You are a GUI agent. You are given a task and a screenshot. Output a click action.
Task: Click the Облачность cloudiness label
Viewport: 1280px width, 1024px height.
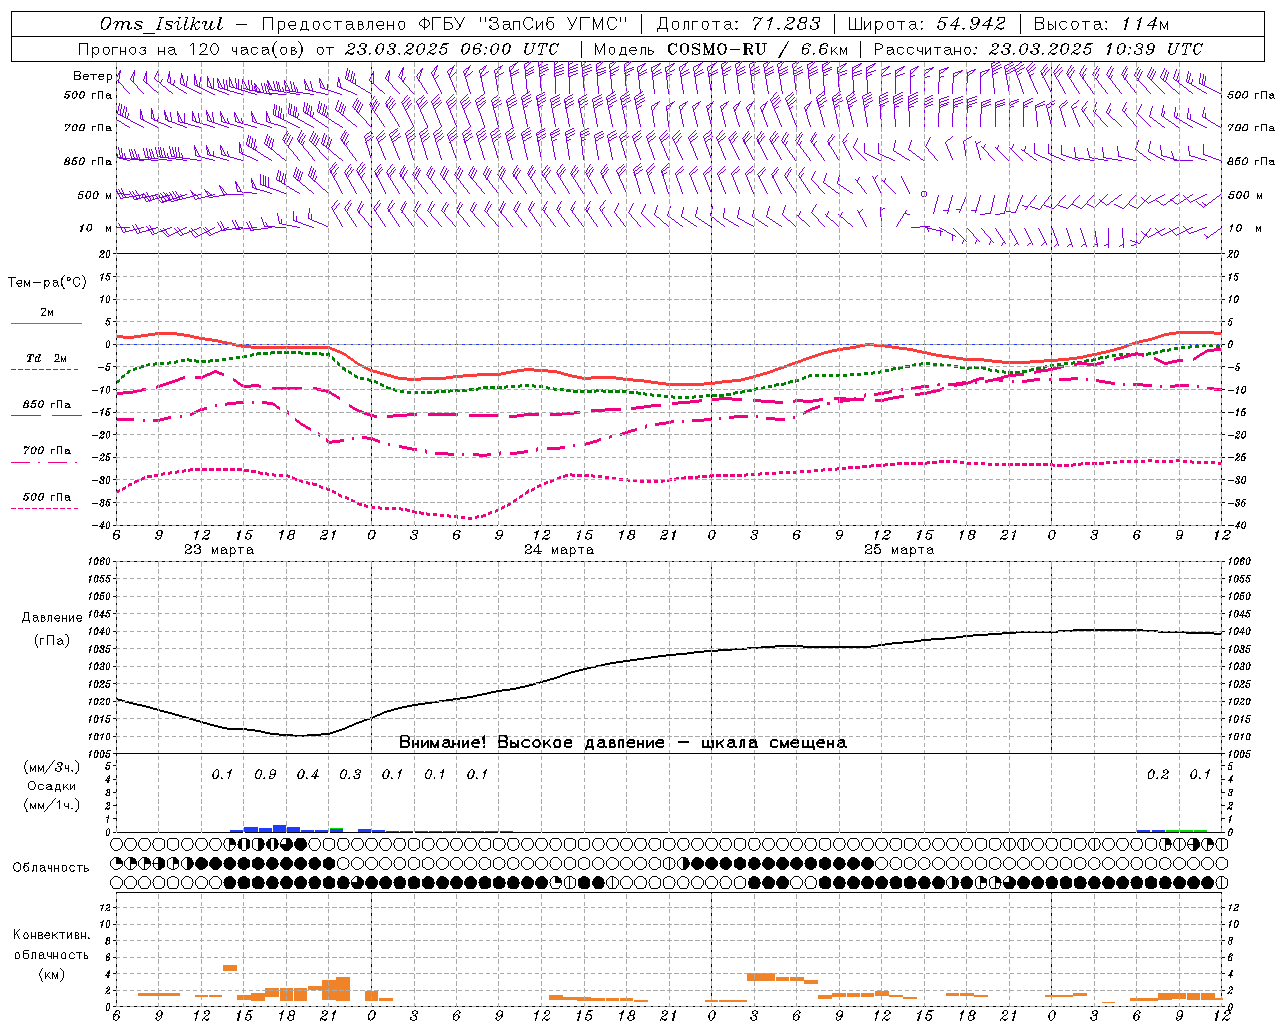pyautogui.click(x=51, y=868)
